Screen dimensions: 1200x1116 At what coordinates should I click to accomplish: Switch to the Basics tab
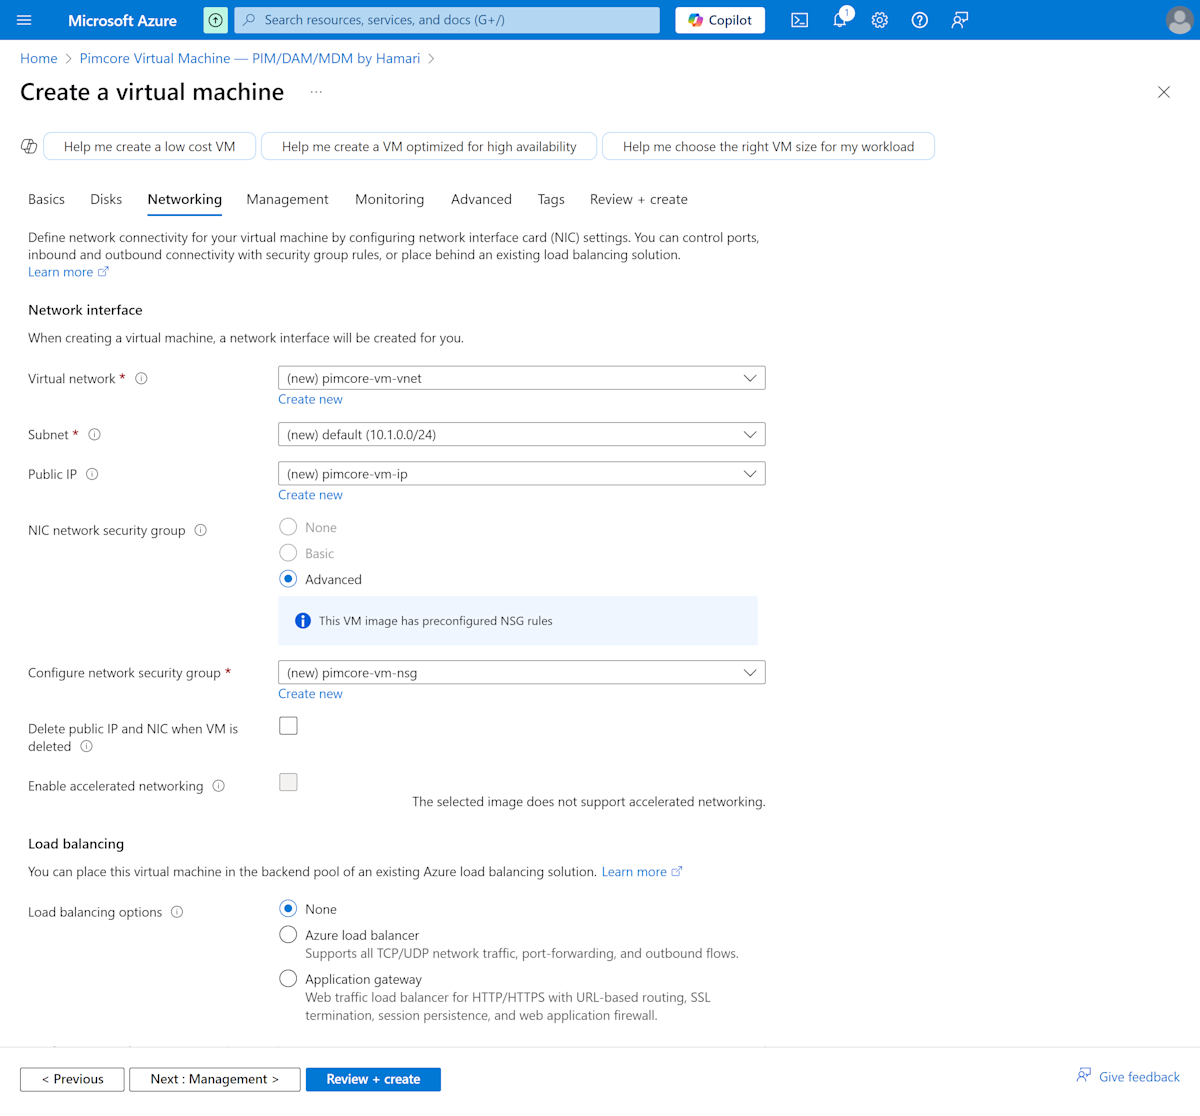click(x=46, y=200)
